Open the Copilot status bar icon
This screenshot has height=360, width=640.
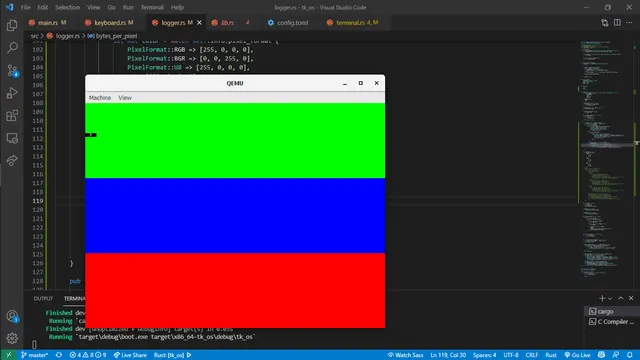[602, 355]
